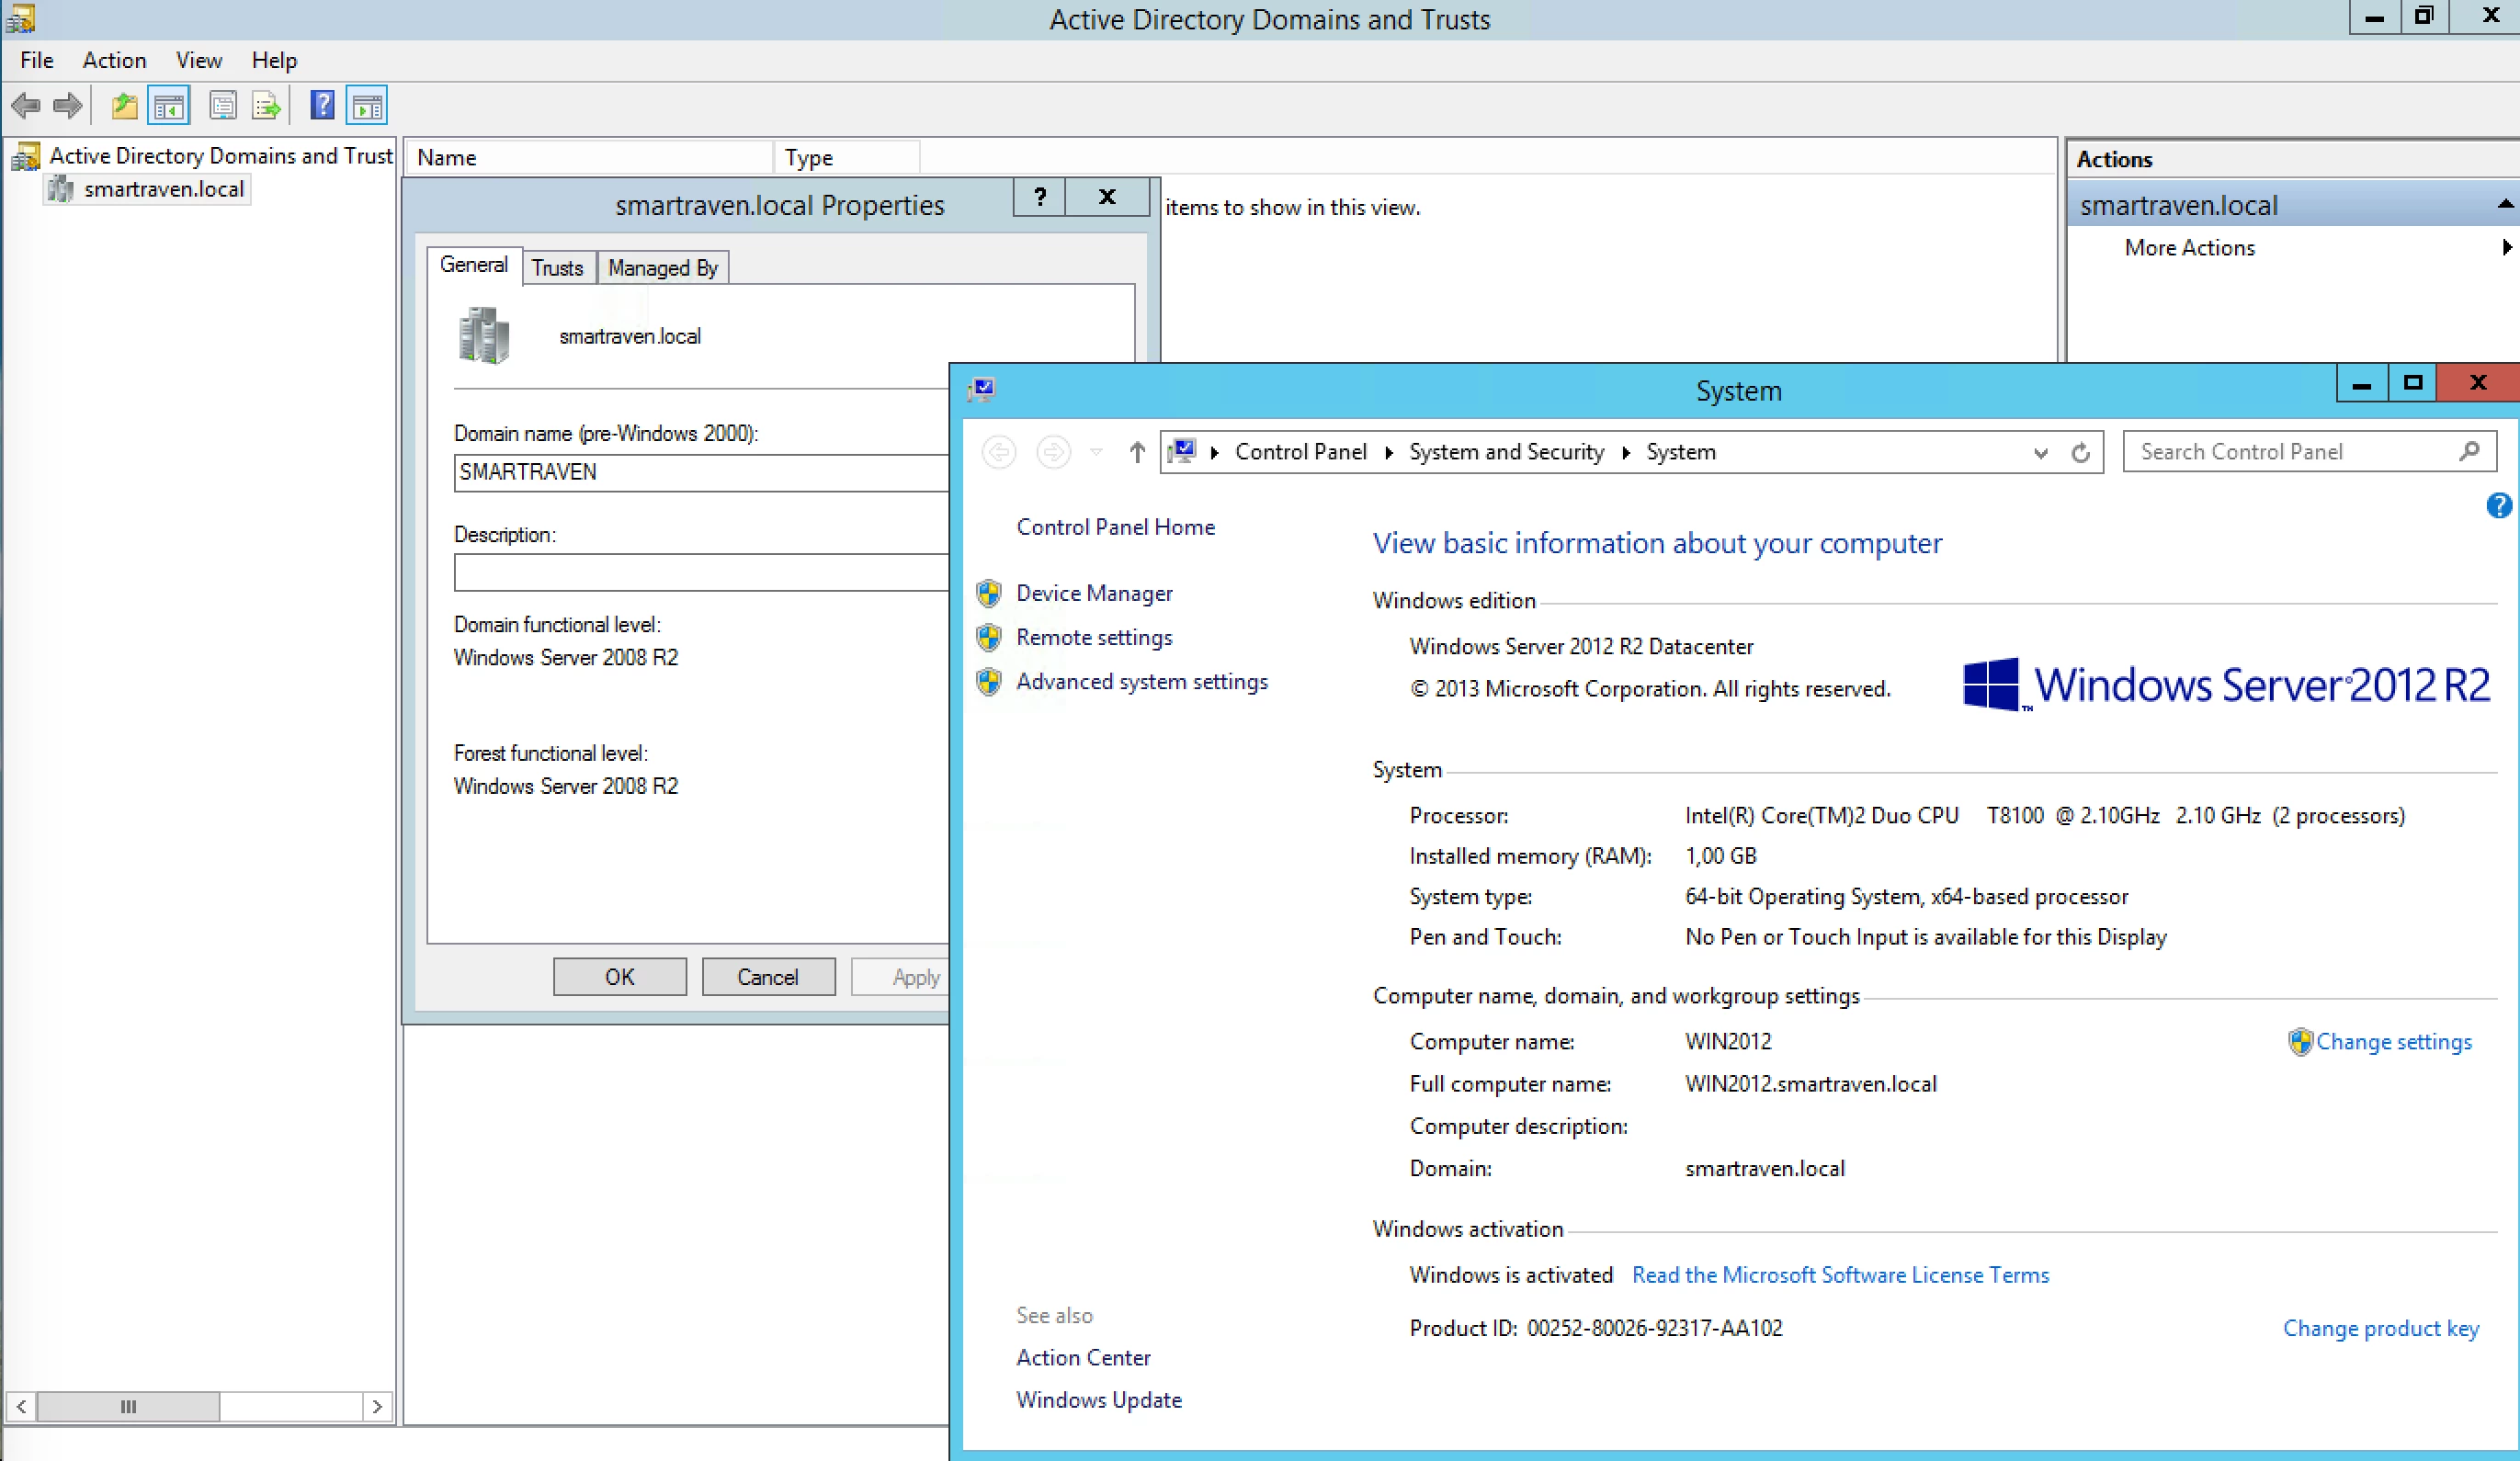
Task: Open Advanced system settings link
Action: pos(1141,682)
